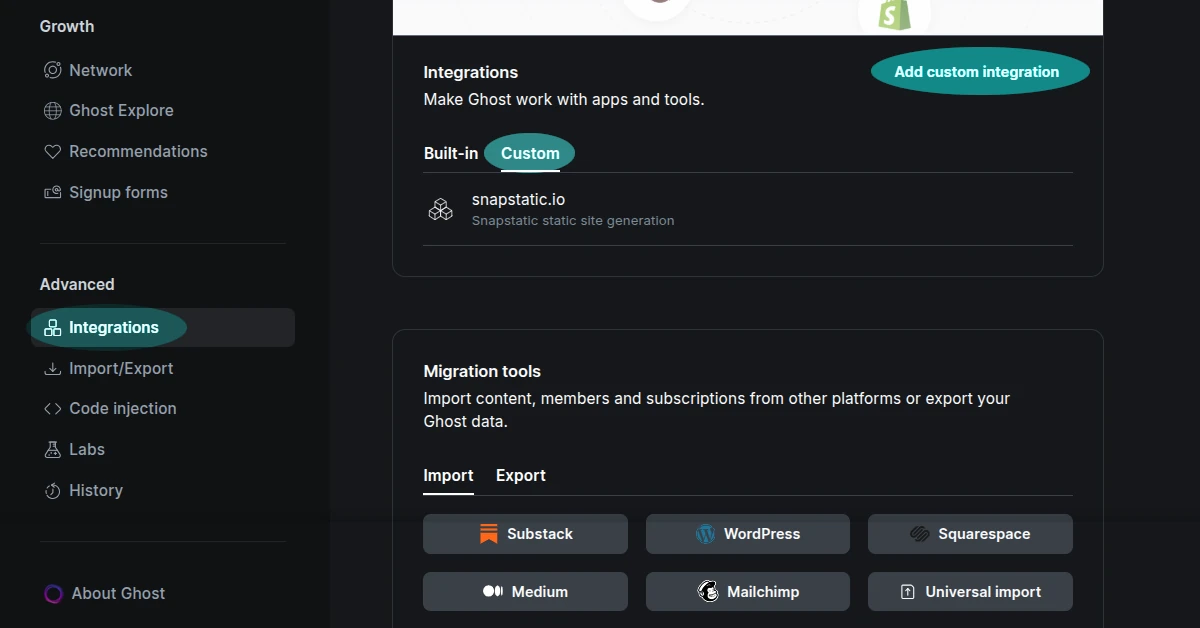Select the Custom integrations tab

pos(529,153)
